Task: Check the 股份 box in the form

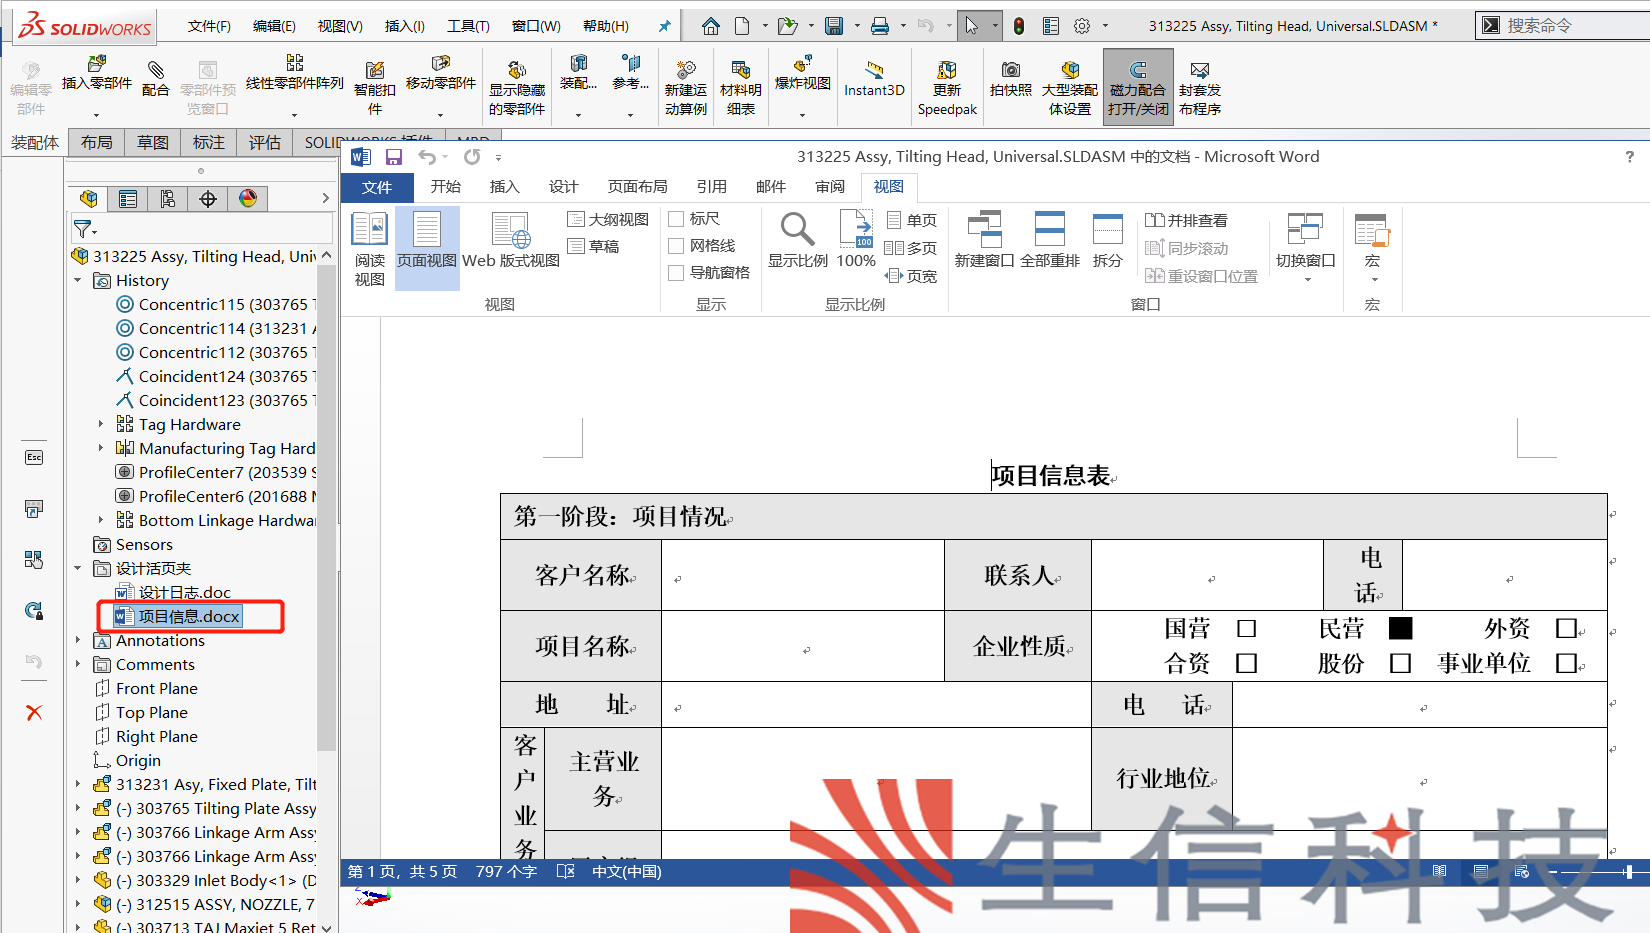Action: pos(1400,663)
